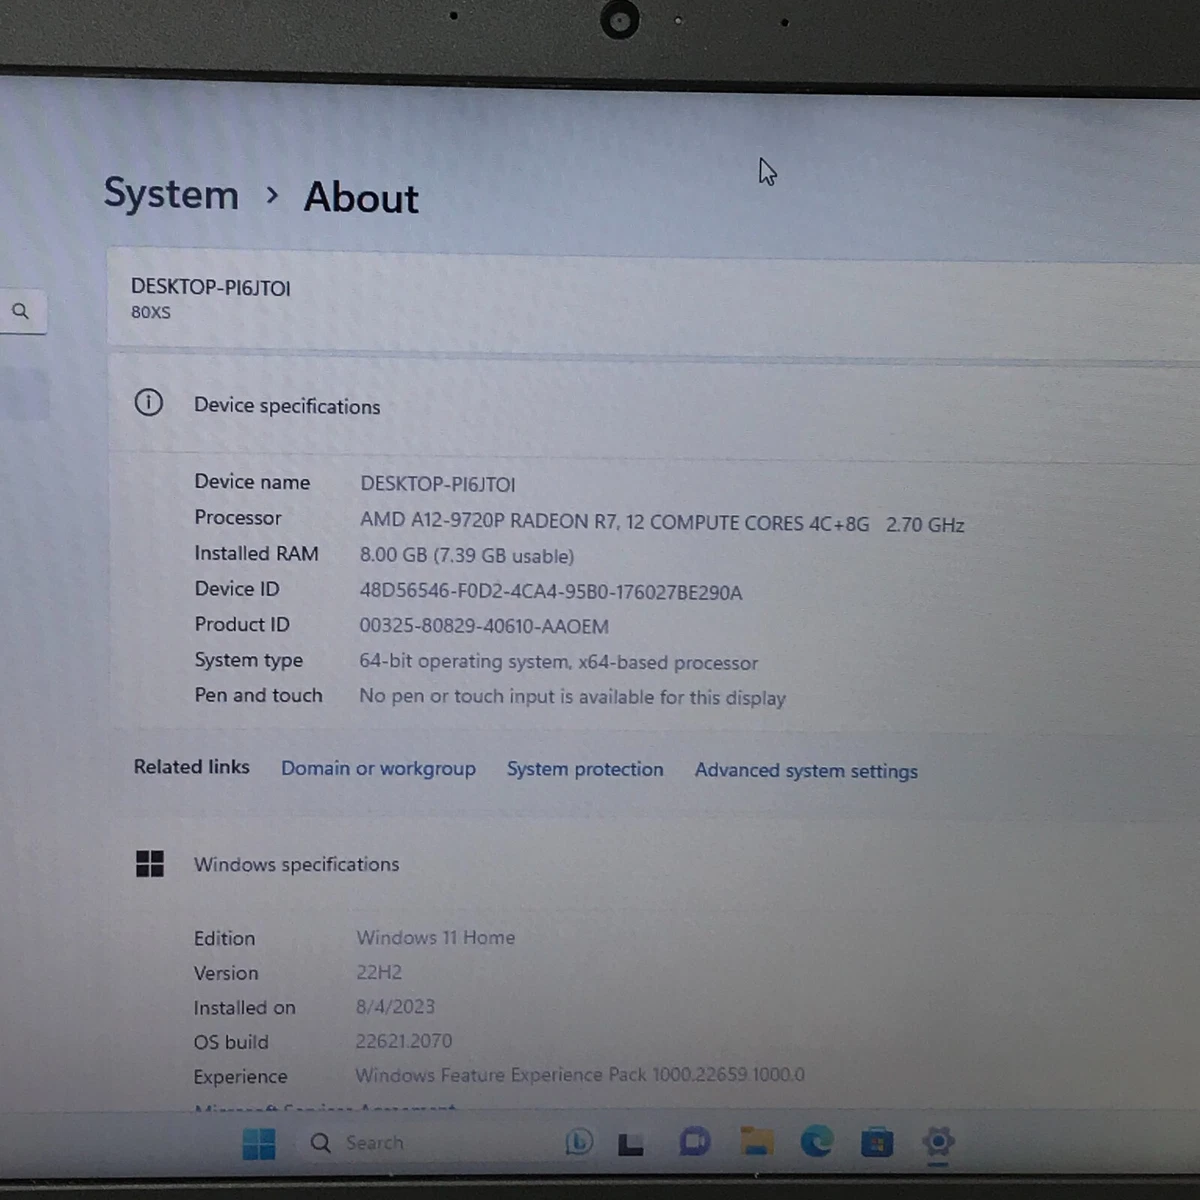Image resolution: width=1200 pixels, height=1200 pixels.
Task: Open the Windows Start menu
Action: [259, 1143]
